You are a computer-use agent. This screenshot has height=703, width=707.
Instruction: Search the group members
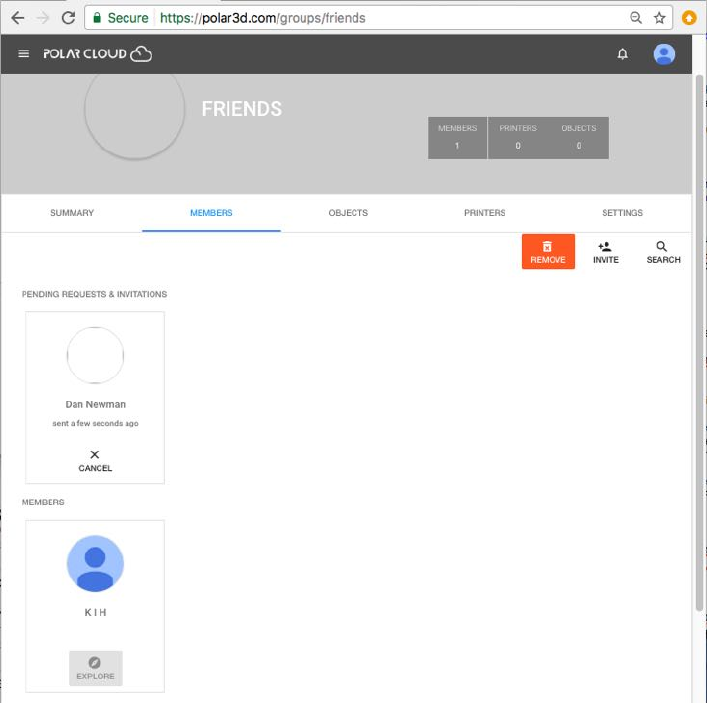pyautogui.click(x=663, y=252)
